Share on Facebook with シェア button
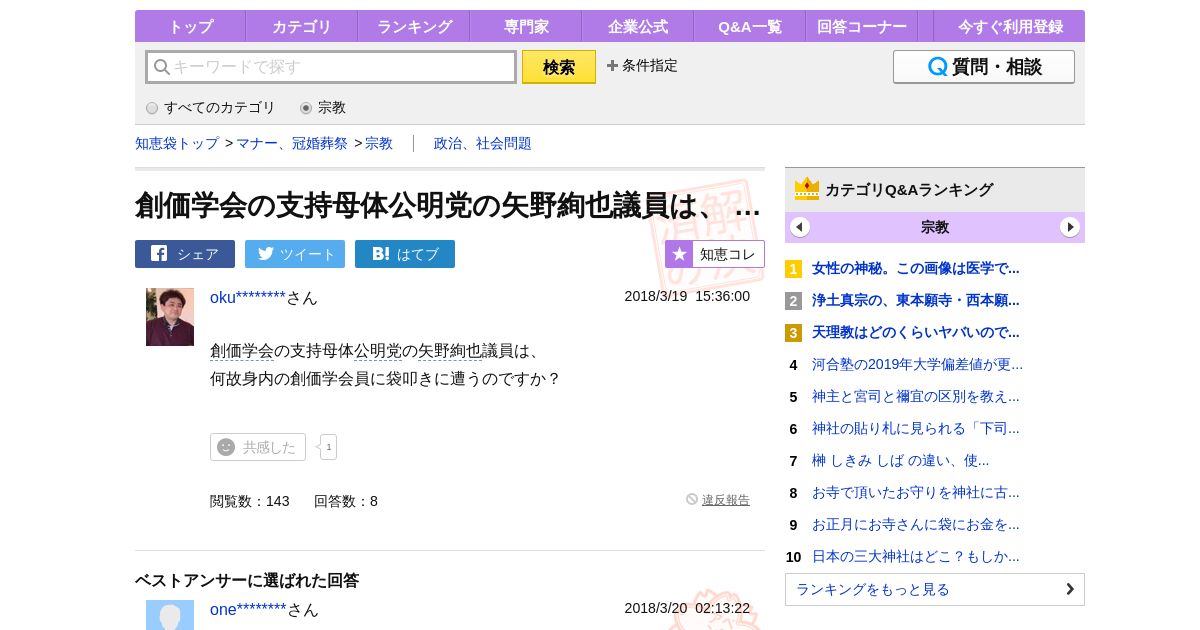 click(x=185, y=254)
